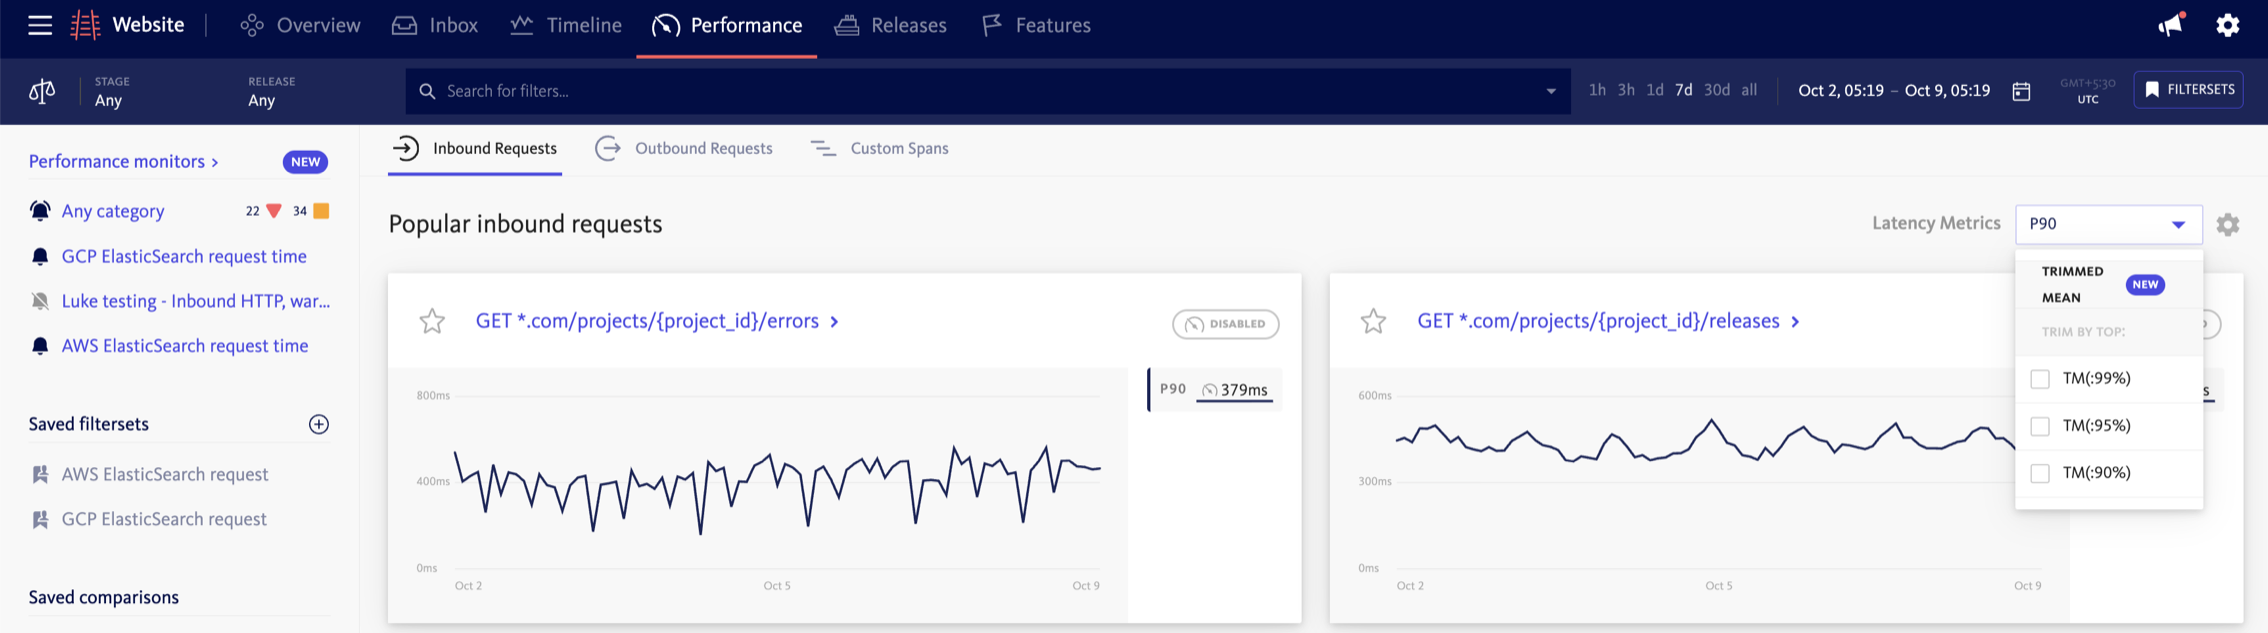
Task: Select the 30d time range
Action: 1717,90
